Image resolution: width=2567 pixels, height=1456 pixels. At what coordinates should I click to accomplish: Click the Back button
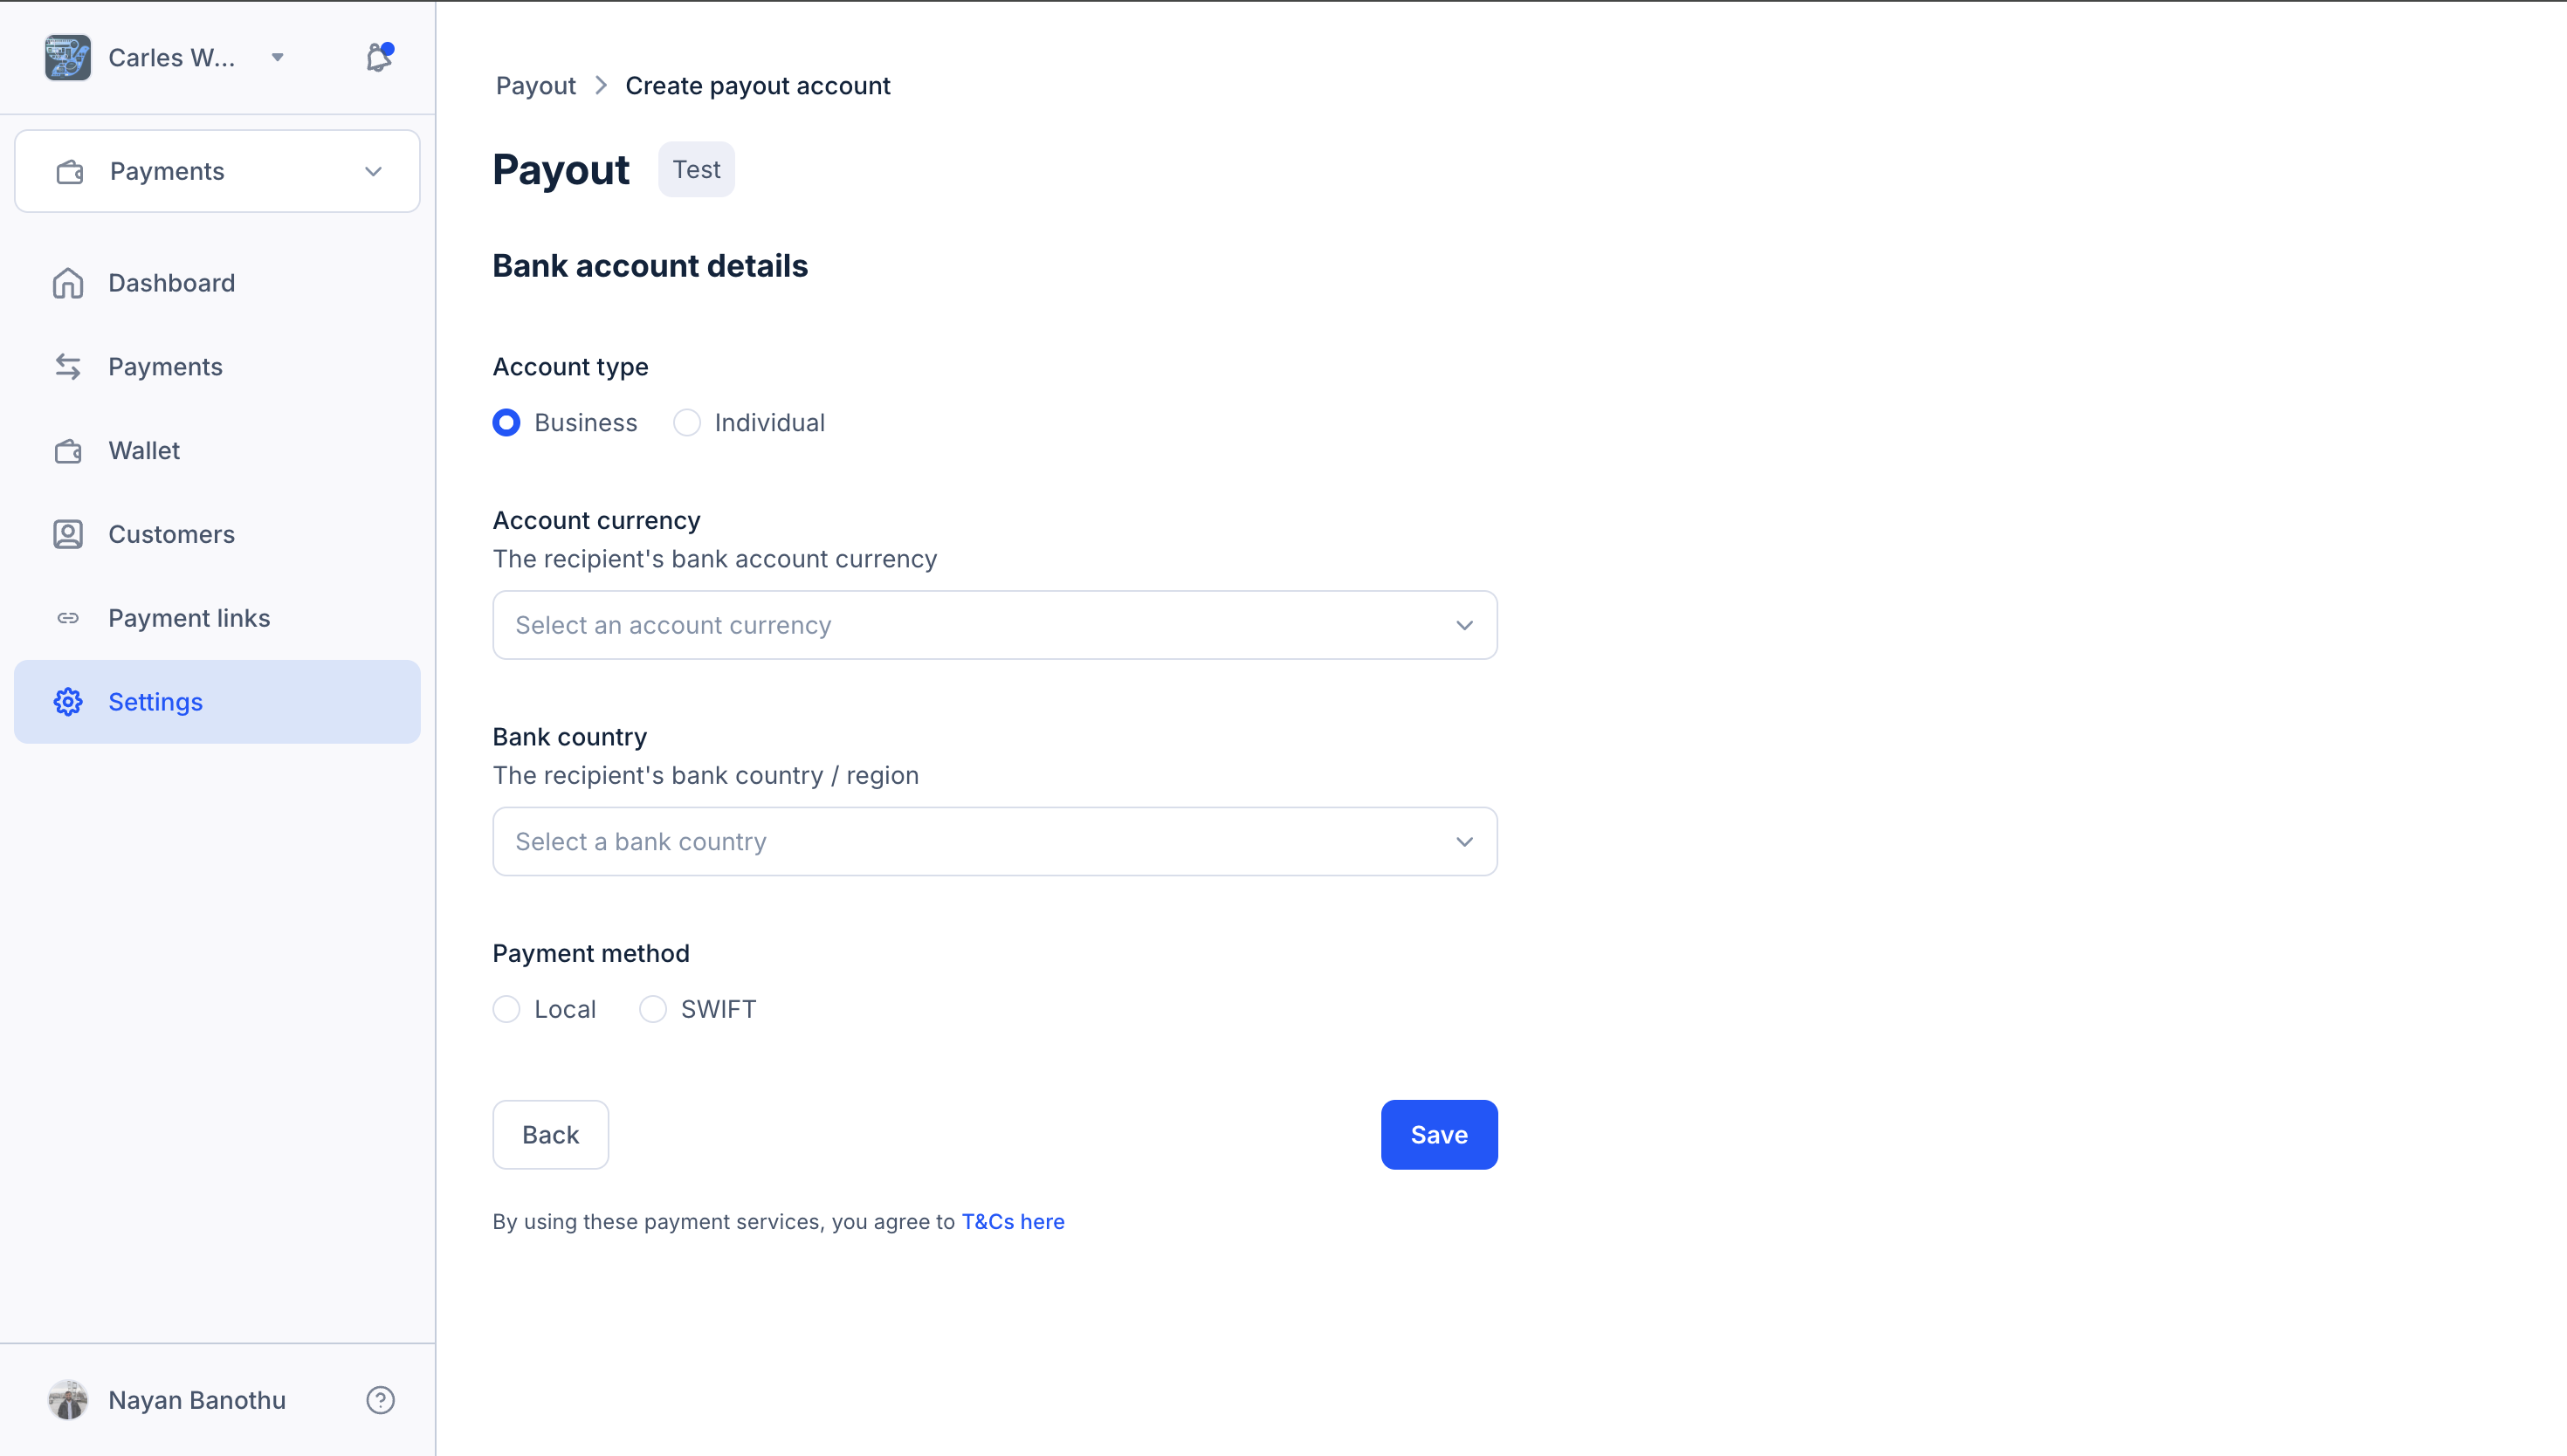(x=550, y=1134)
